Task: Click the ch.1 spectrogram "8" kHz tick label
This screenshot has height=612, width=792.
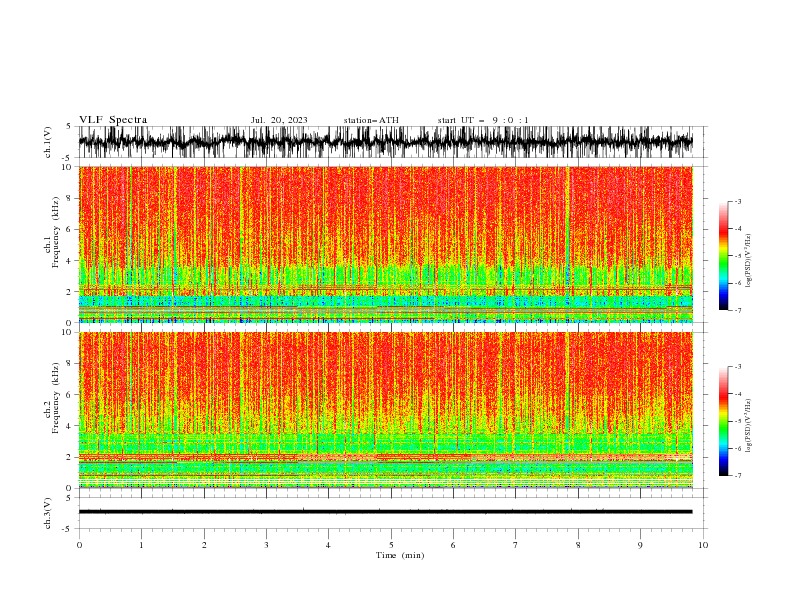Action: (x=70, y=198)
